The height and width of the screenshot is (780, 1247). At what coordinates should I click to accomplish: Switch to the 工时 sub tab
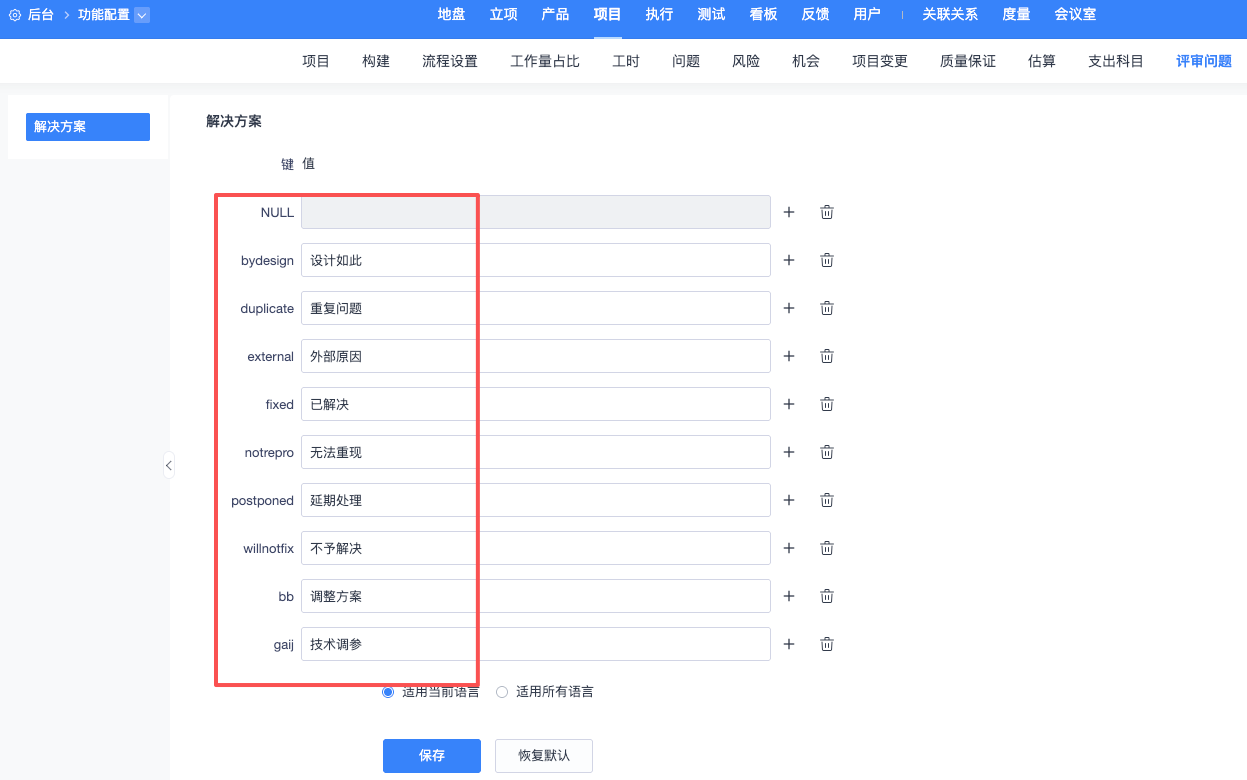[626, 61]
